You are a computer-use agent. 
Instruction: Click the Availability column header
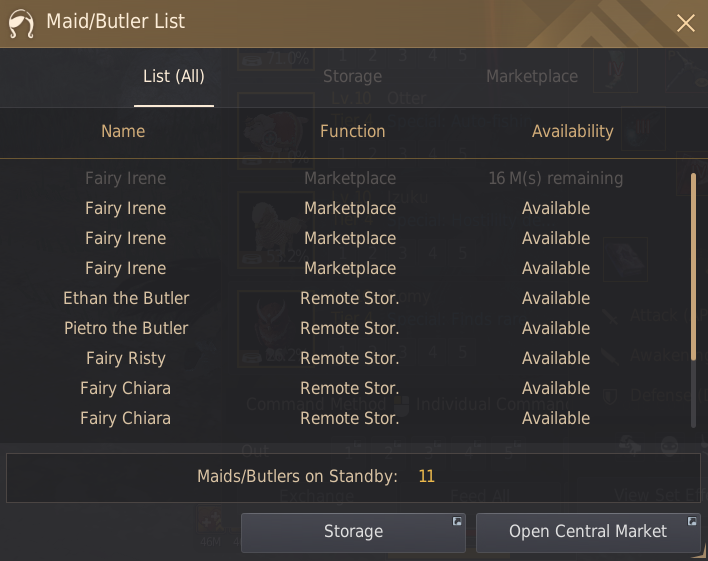coord(573,131)
